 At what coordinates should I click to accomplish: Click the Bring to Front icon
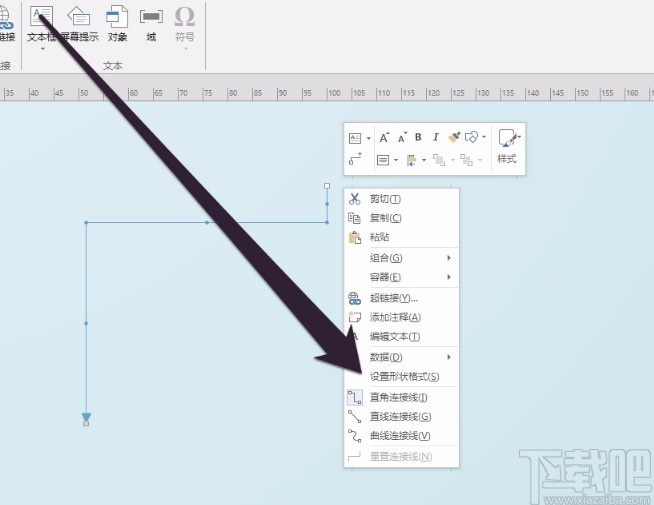coord(439,160)
